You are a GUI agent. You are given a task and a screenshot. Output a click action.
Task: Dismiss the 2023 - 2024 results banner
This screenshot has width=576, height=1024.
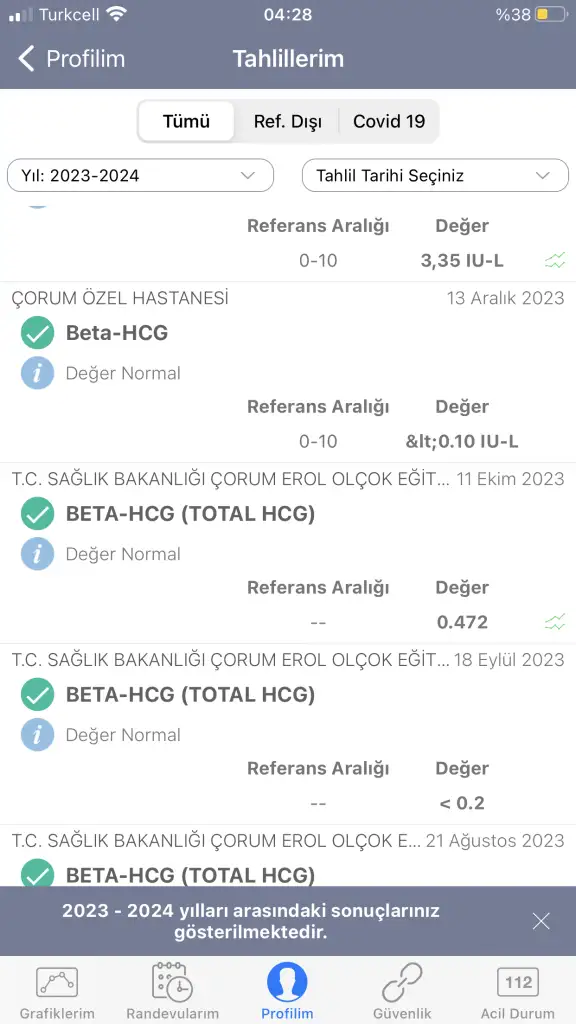point(541,921)
